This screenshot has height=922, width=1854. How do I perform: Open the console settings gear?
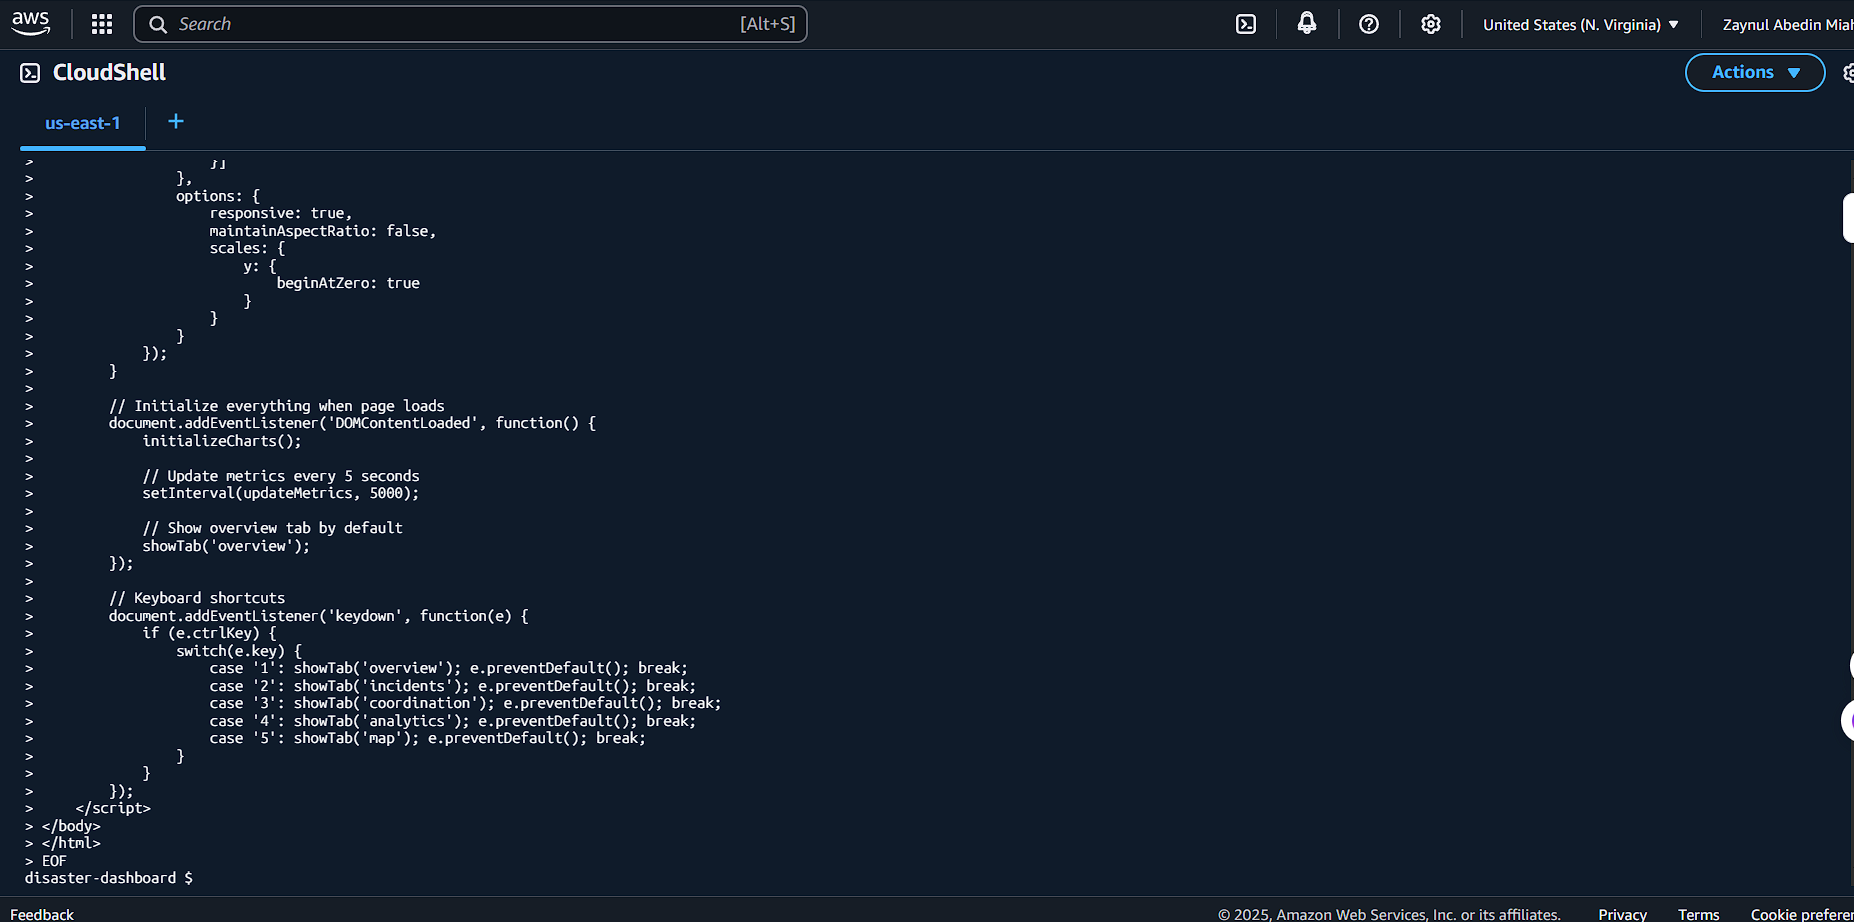click(x=1431, y=24)
